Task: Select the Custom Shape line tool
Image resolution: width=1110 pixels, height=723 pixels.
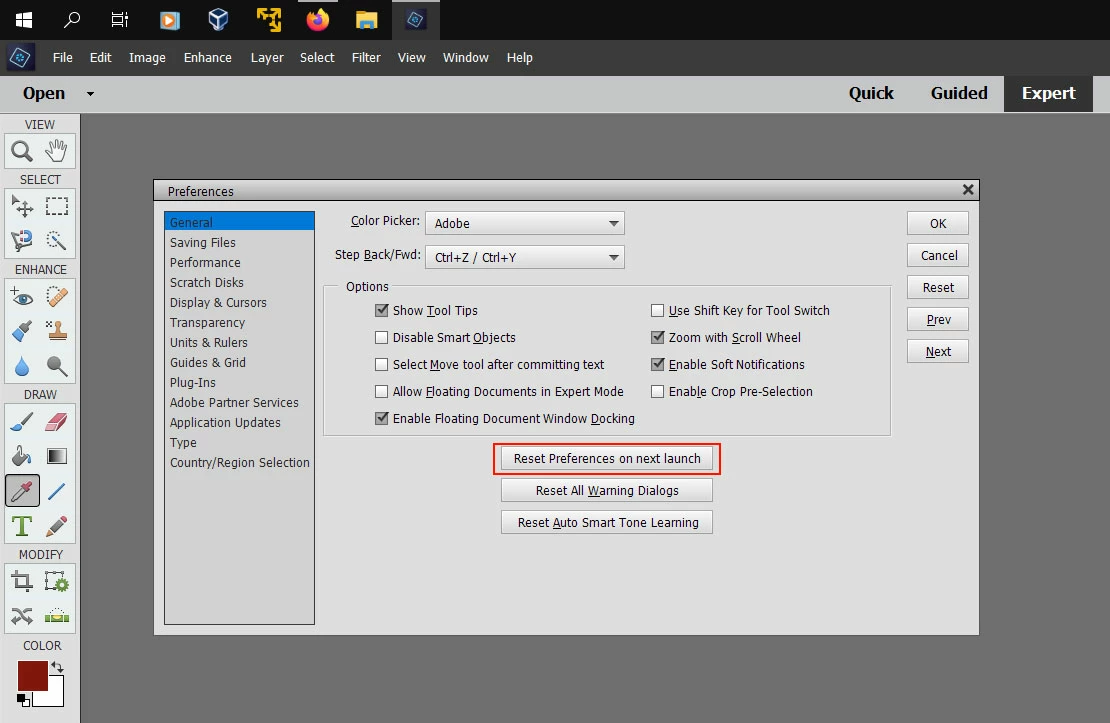Action: point(57,490)
